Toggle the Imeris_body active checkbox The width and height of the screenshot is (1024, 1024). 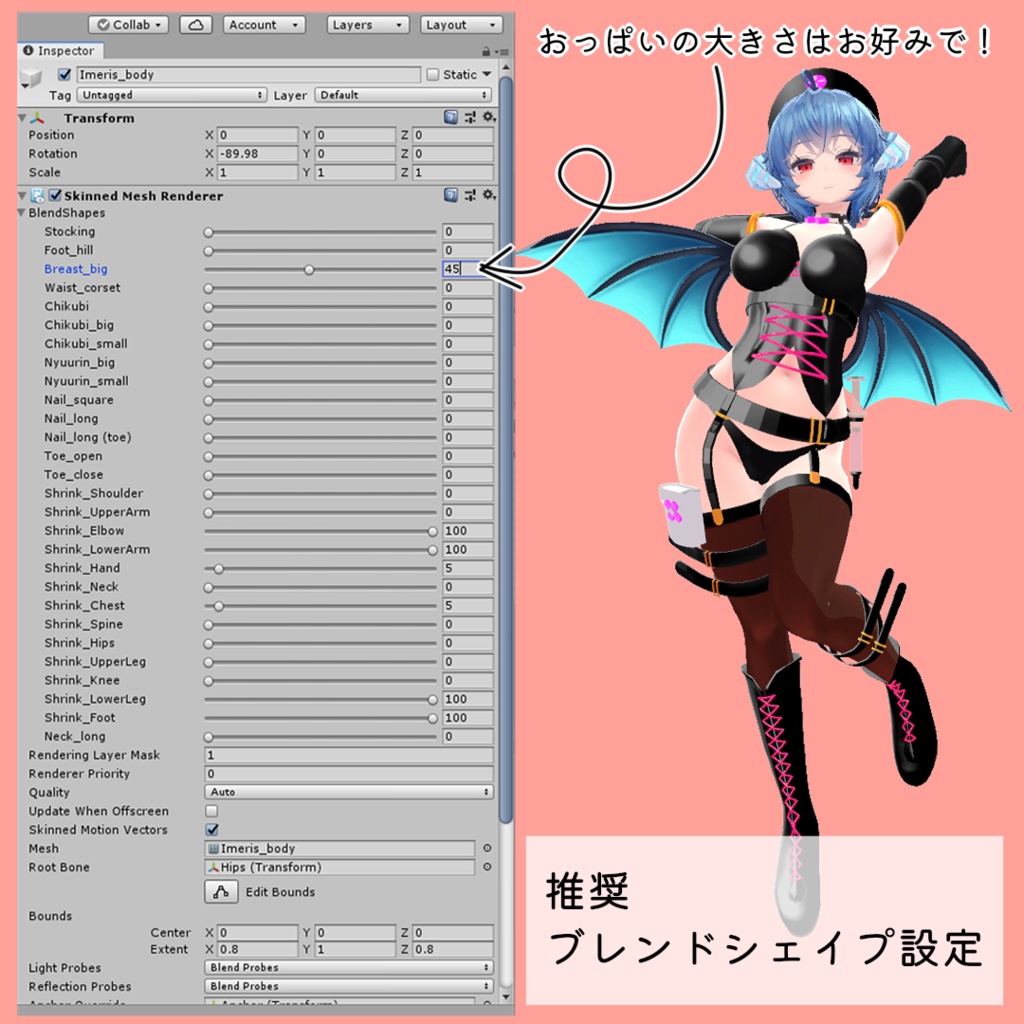64,74
